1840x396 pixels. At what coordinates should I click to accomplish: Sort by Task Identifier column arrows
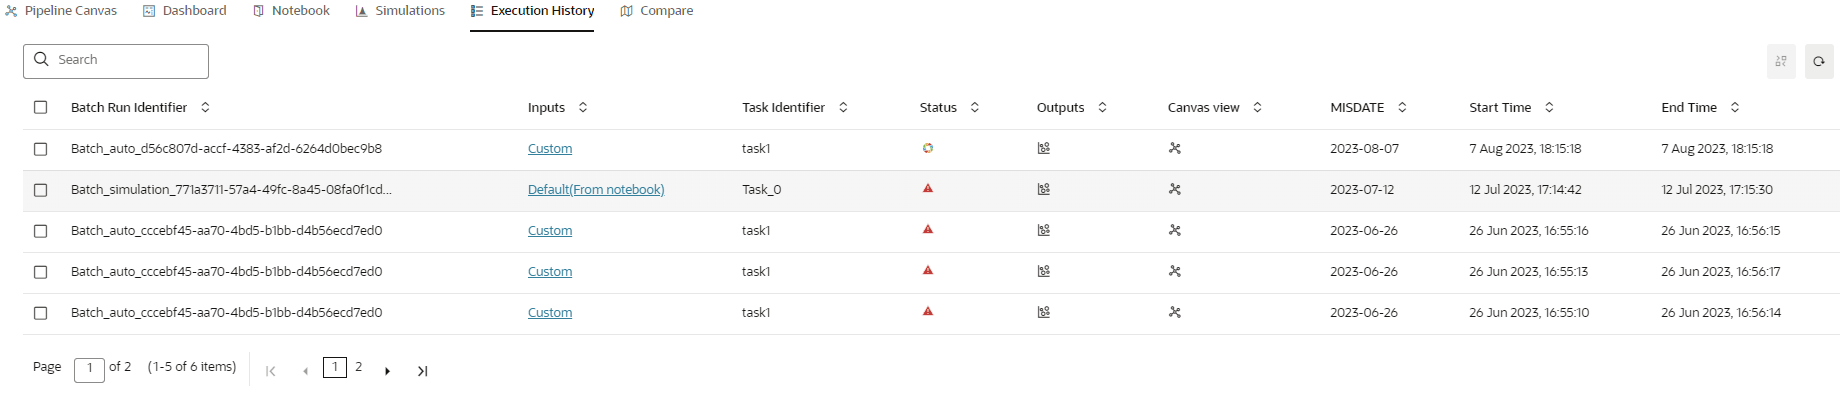[x=843, y=107]
